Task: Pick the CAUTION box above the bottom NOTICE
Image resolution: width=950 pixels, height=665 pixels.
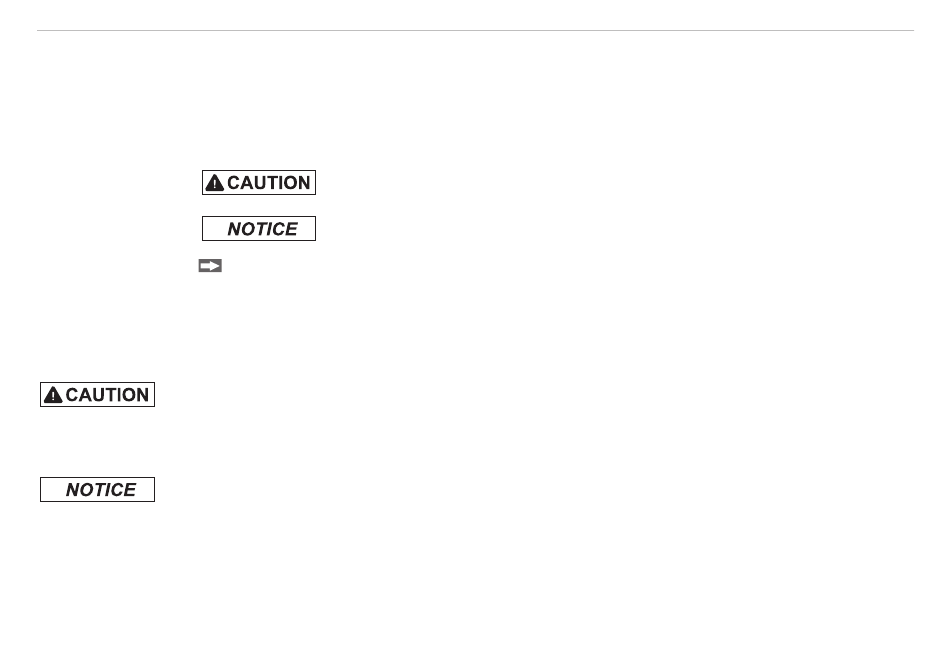Action: 98,394
